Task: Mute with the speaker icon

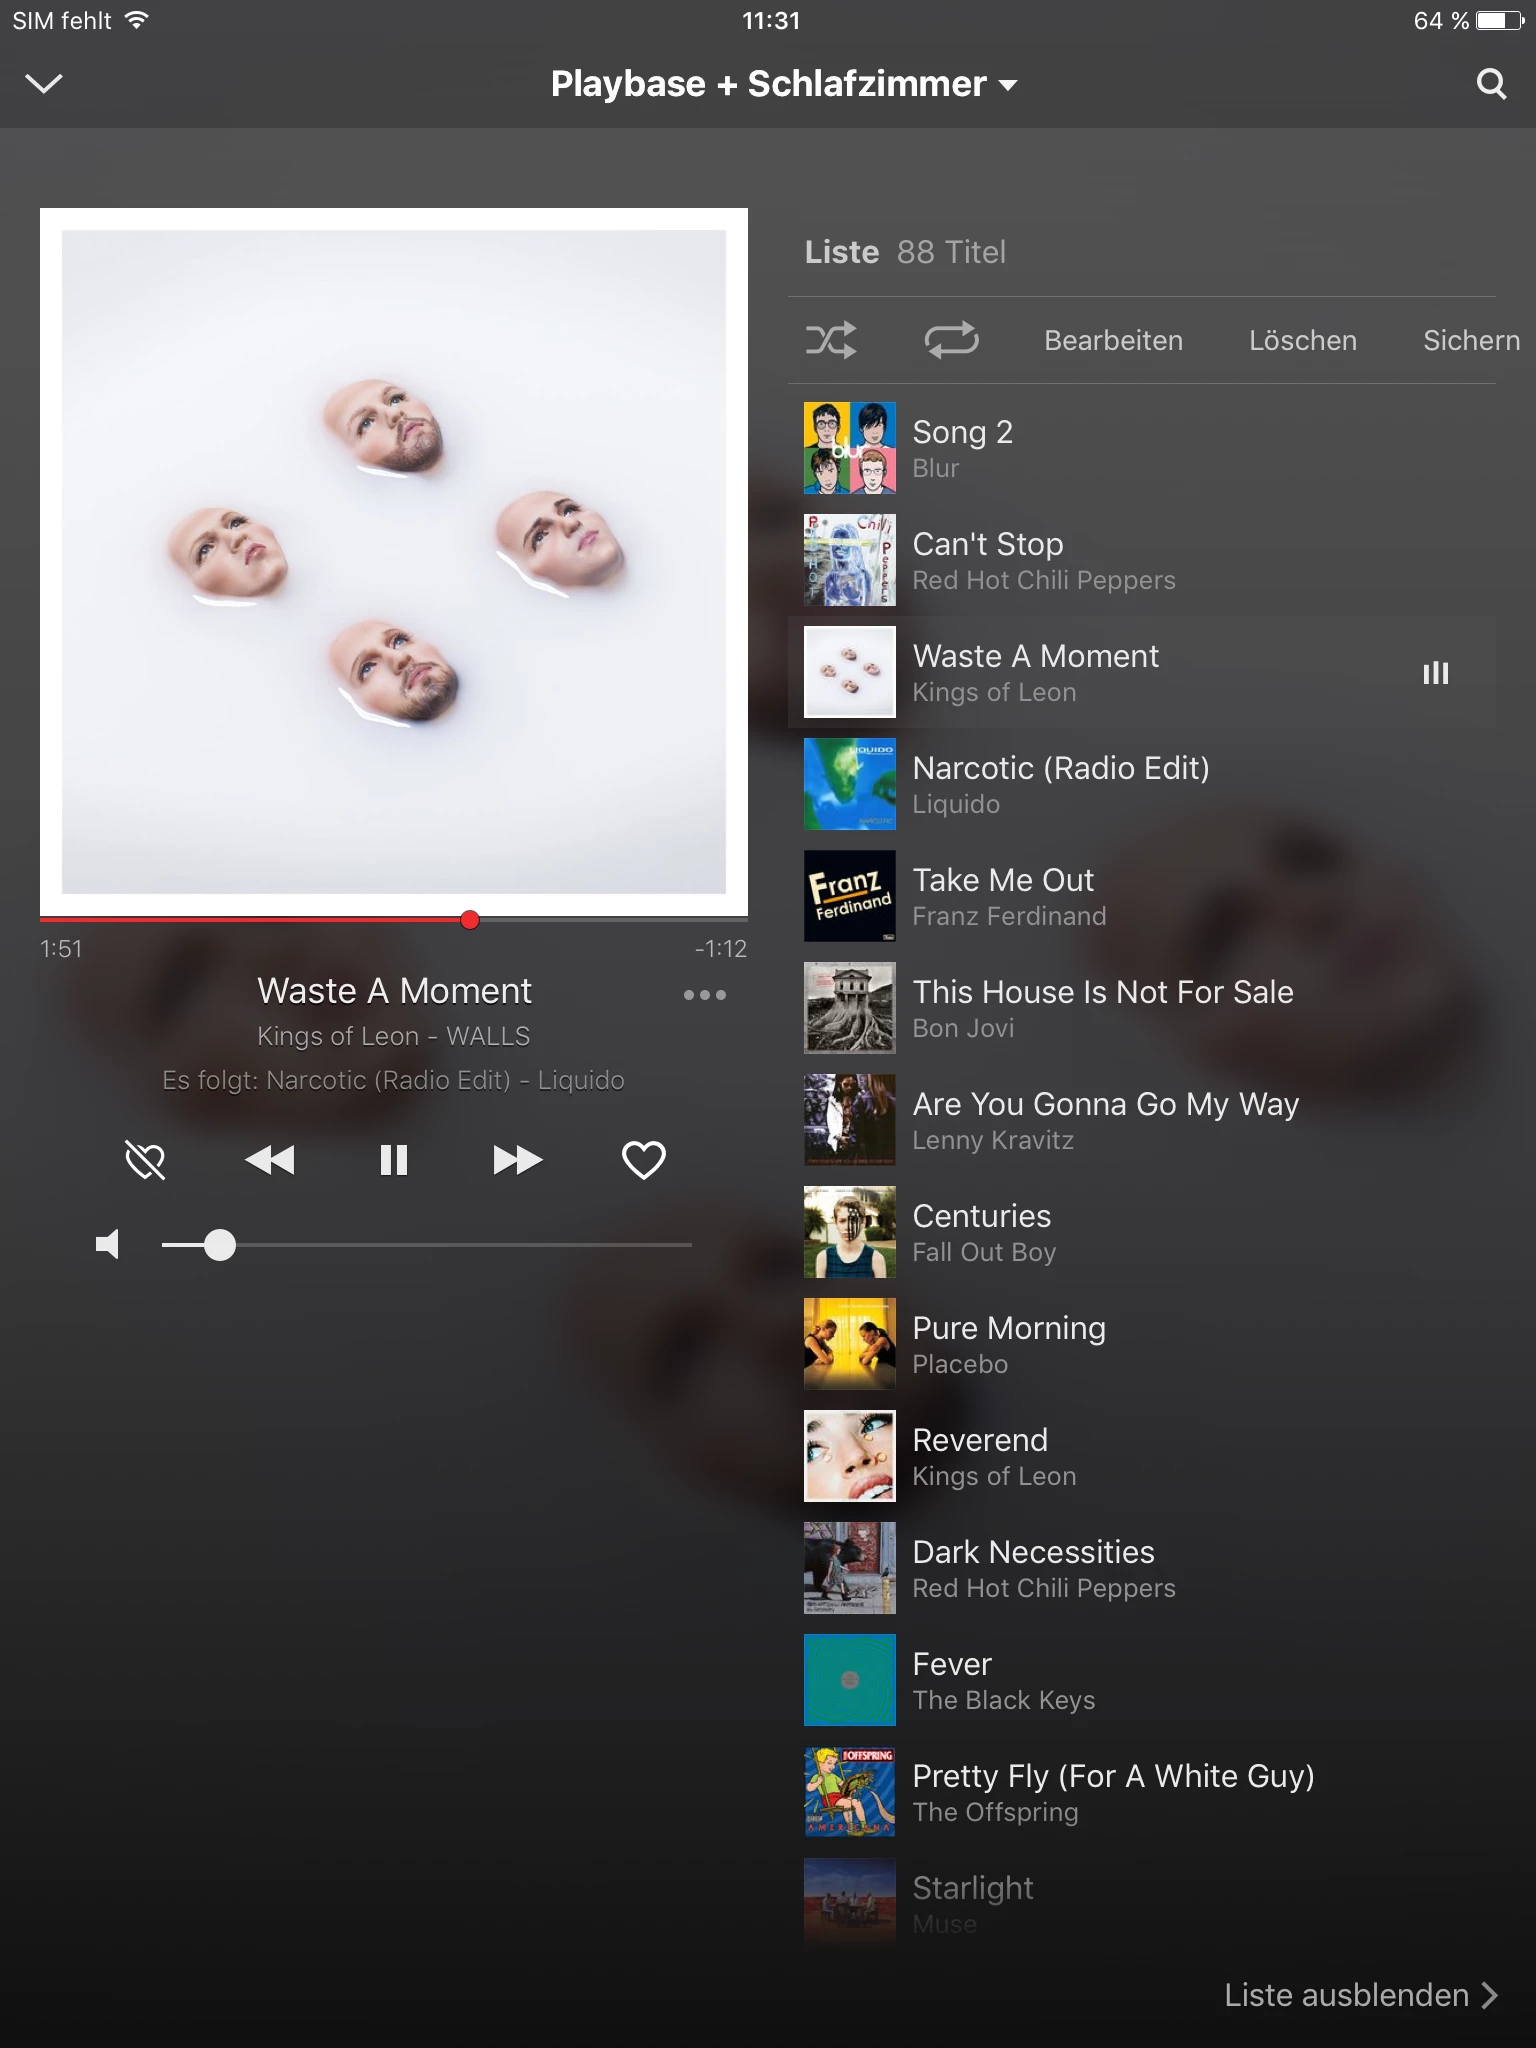Action: 107,1244
